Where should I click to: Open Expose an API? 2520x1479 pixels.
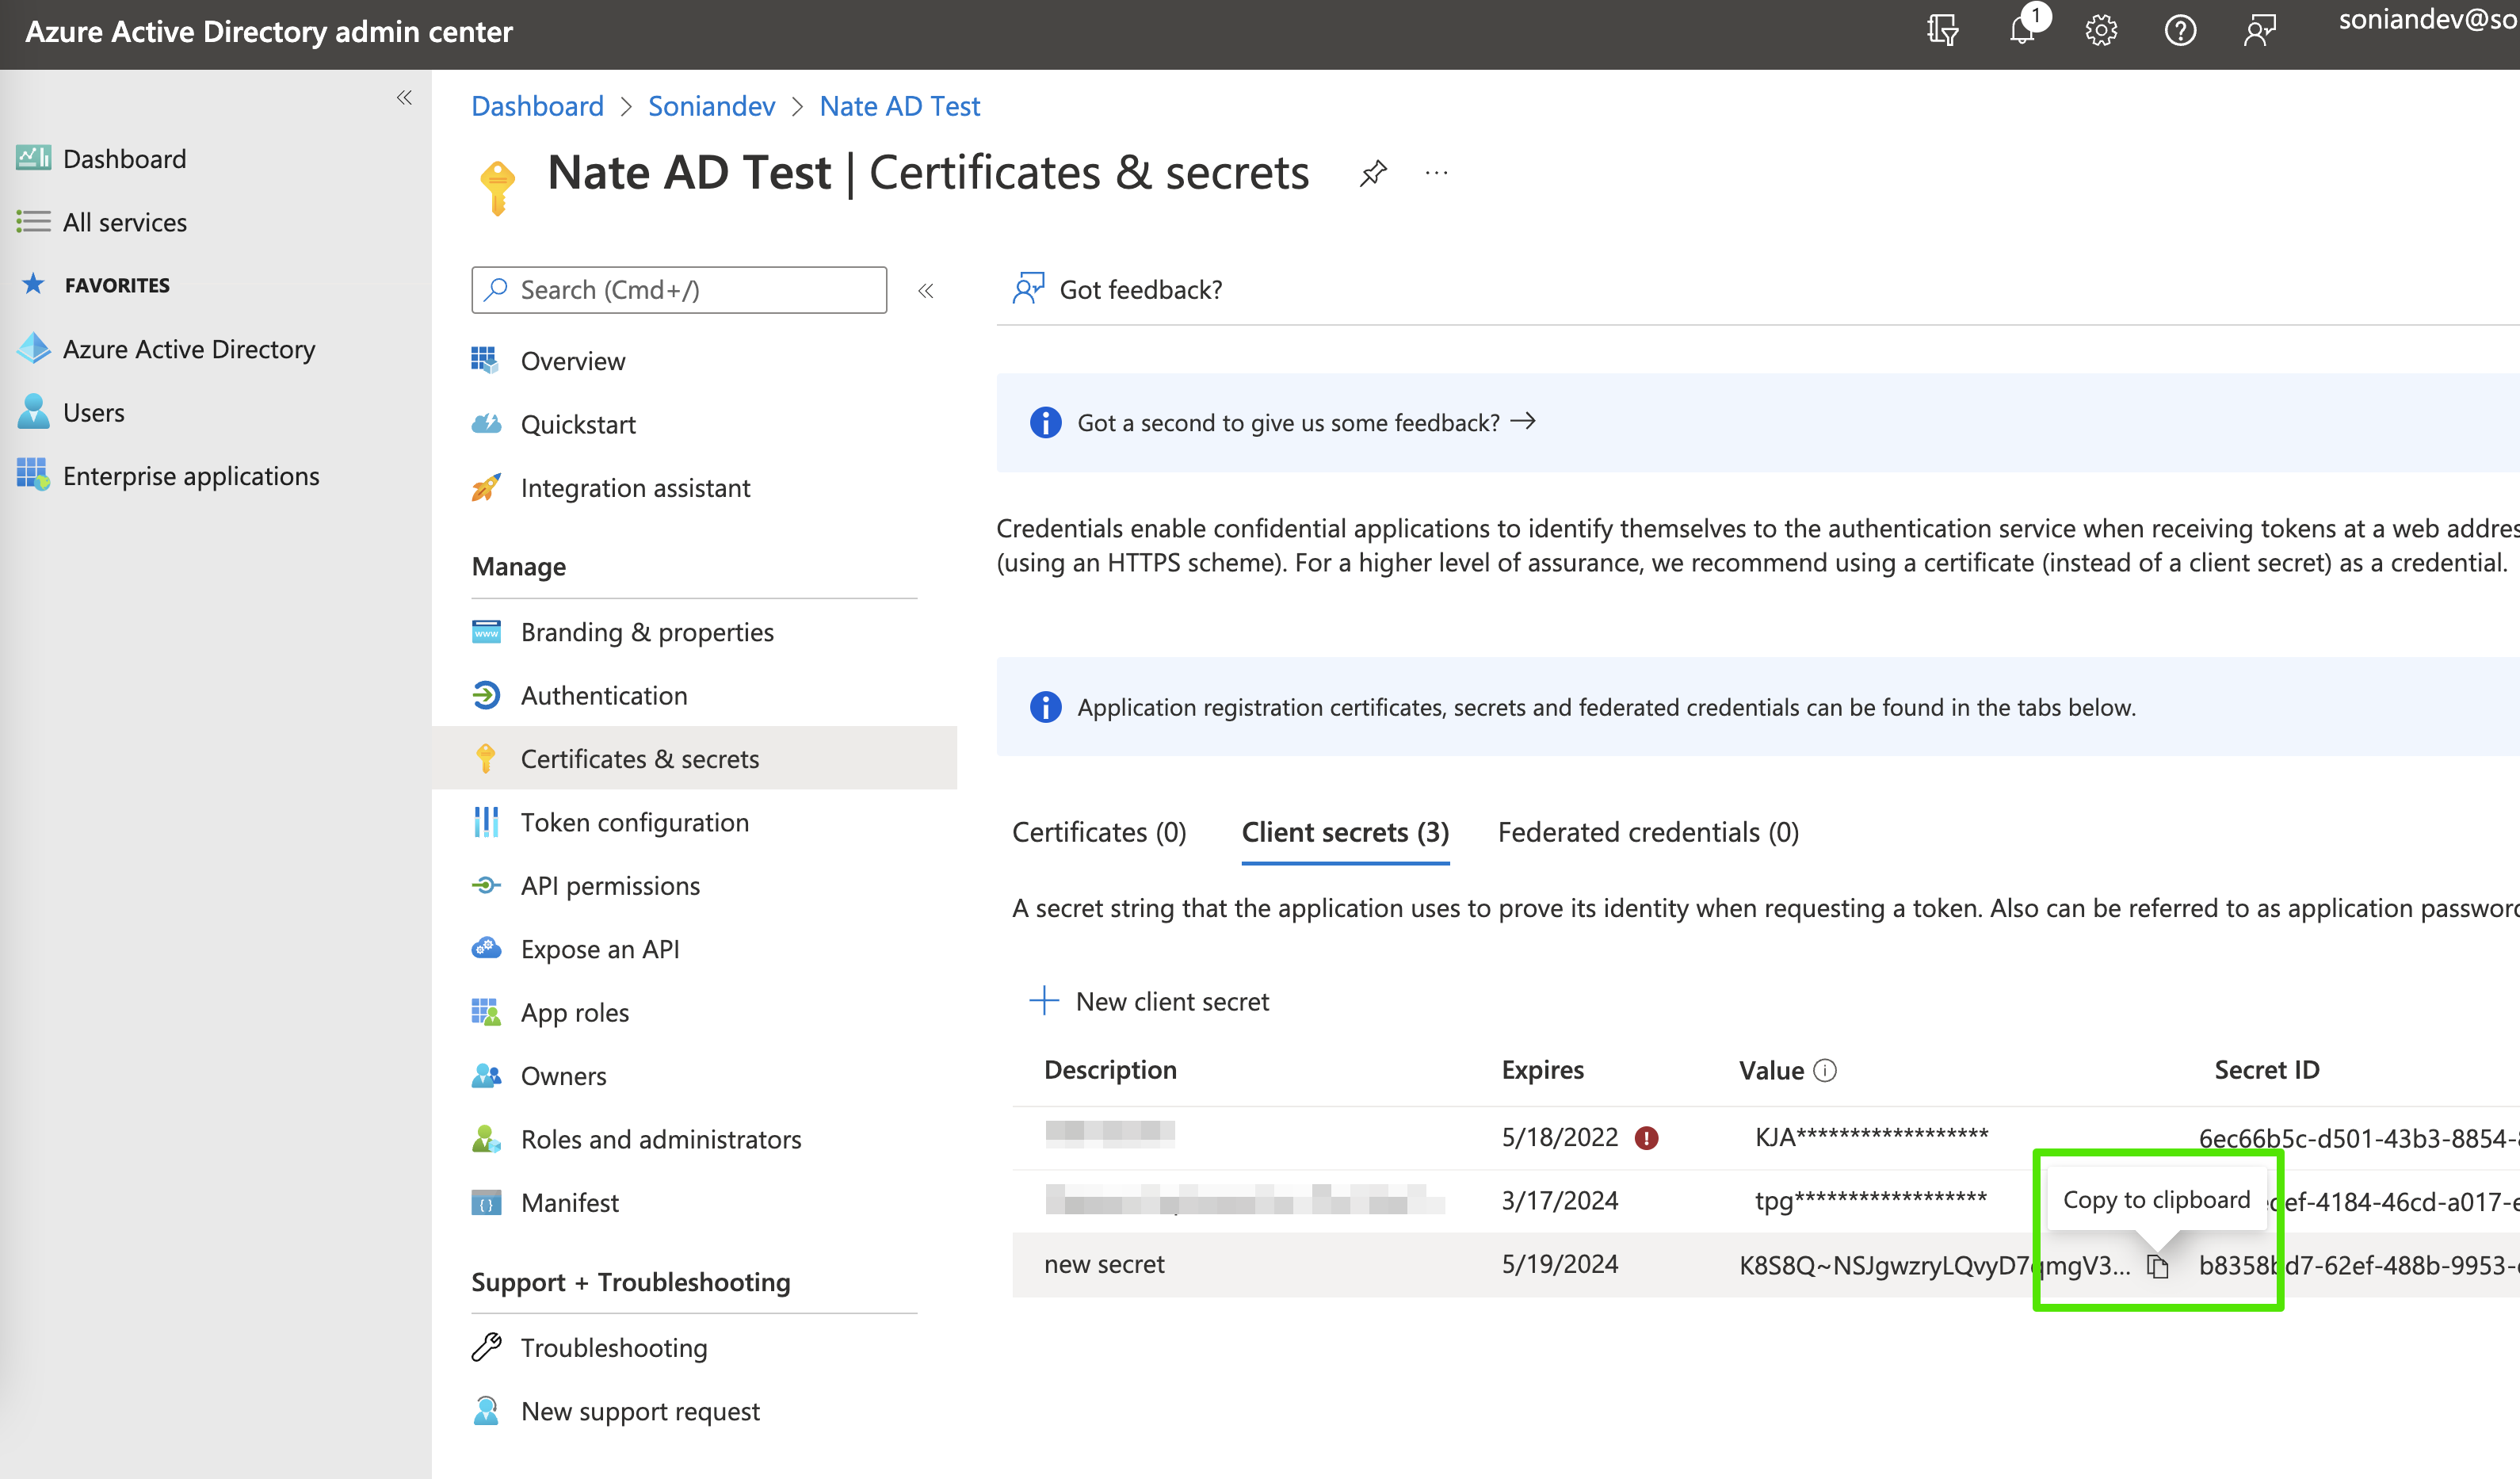[600, 949]
